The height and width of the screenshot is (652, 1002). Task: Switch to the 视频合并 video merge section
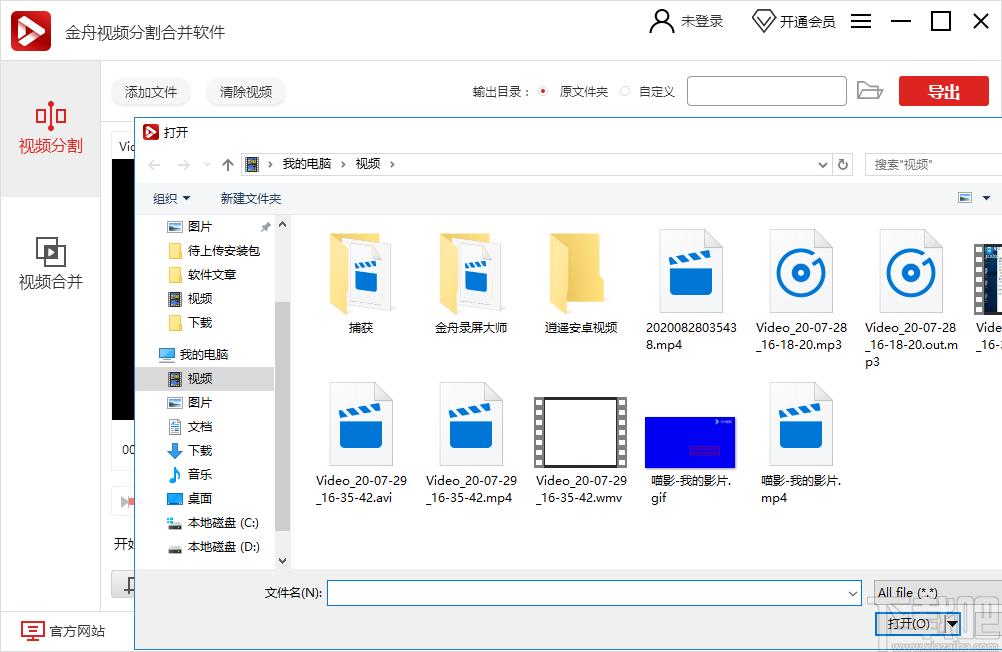point(50,263)
